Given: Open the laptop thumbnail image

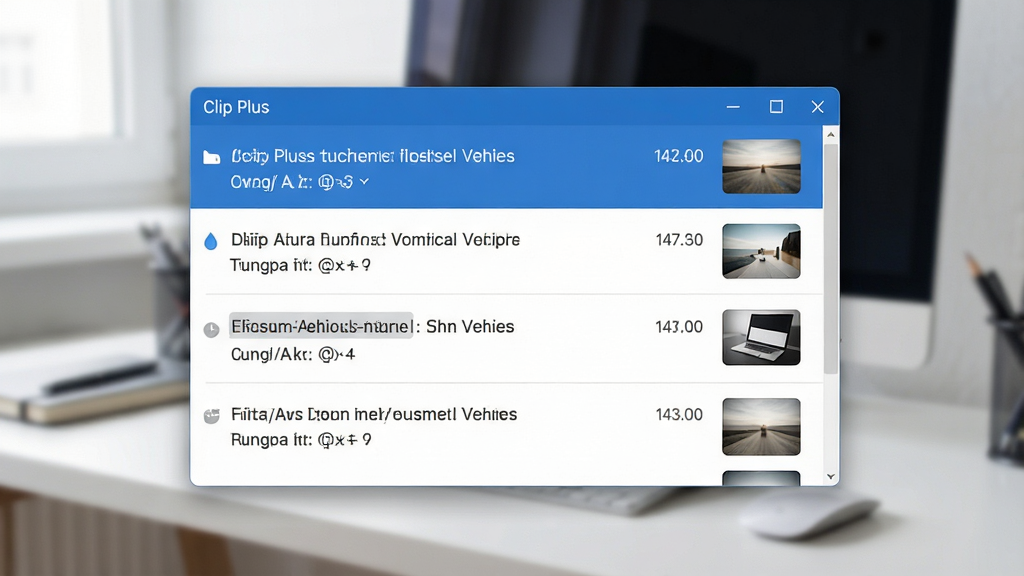Looking at the screenshot, I should pos(761,337).
